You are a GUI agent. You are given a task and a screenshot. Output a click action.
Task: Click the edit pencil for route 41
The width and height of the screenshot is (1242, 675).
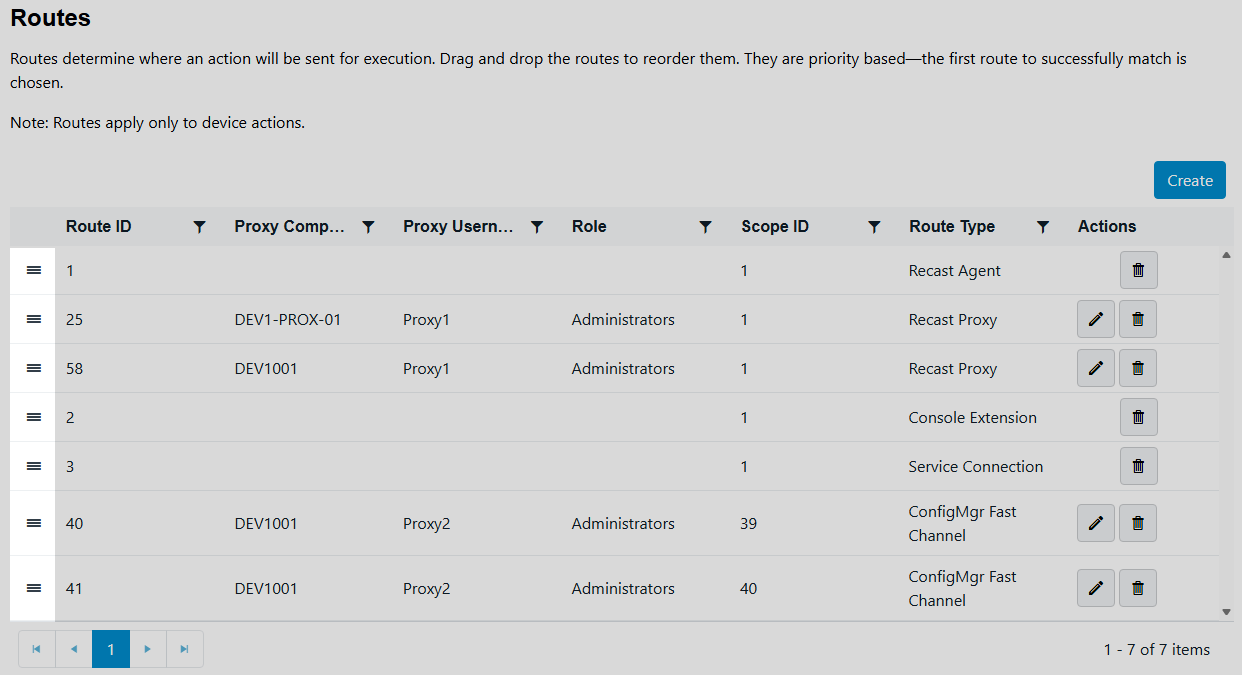1095,588
